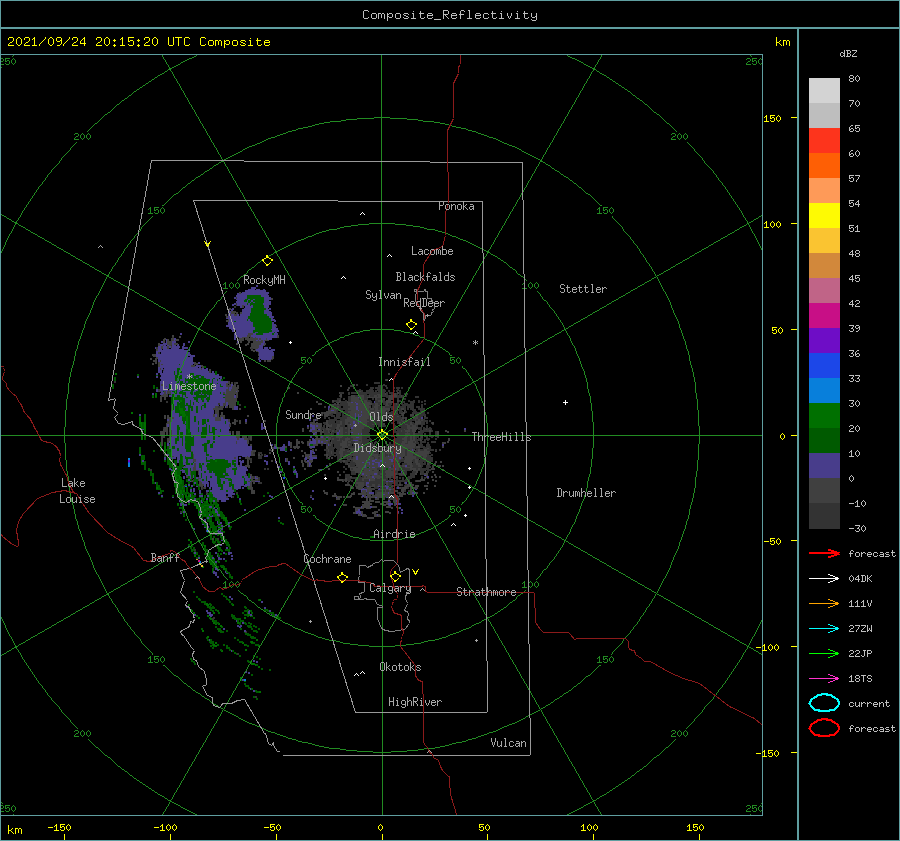Click the Composite_Reflectivity title
Viewport: 900px width, 841px height.
pyautogui.click(x=450, y=15)
